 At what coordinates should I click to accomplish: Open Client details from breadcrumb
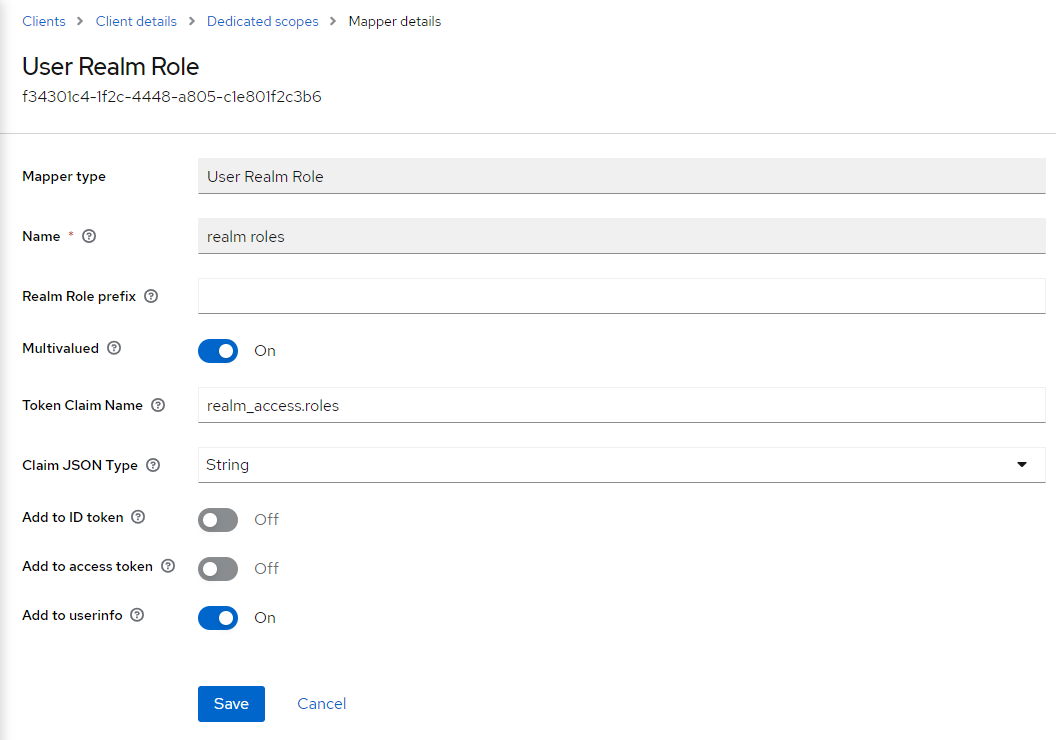(x=136, y=21)
